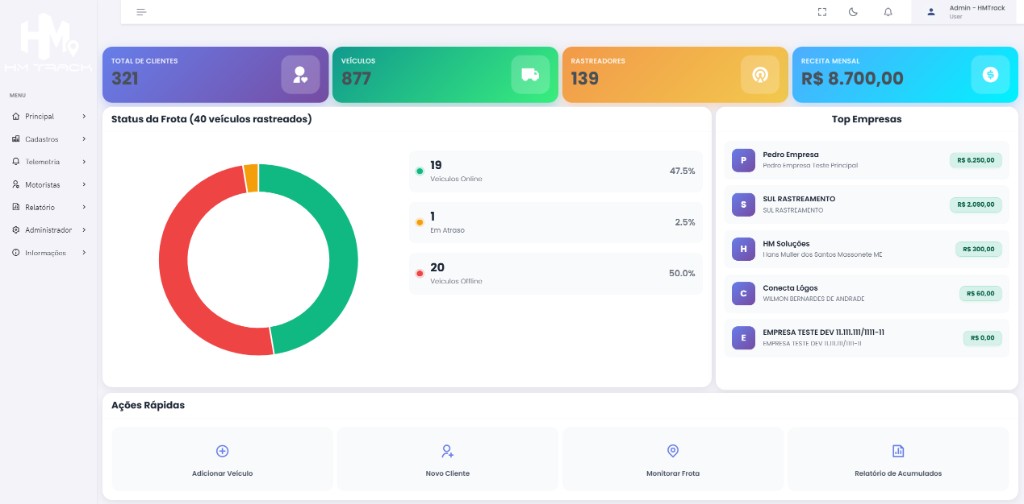Click the Total de Clientes value 321
Screen dimensions: 1024x504
coord(125,79)
